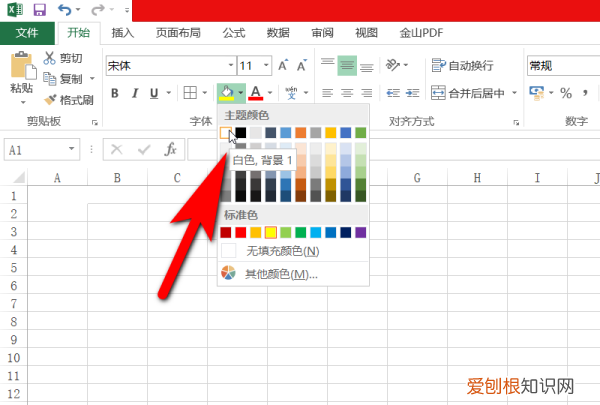This screenshot has width=600, height=405.
Task: Click the Format Painter brush icon
Action: point(50,100)
